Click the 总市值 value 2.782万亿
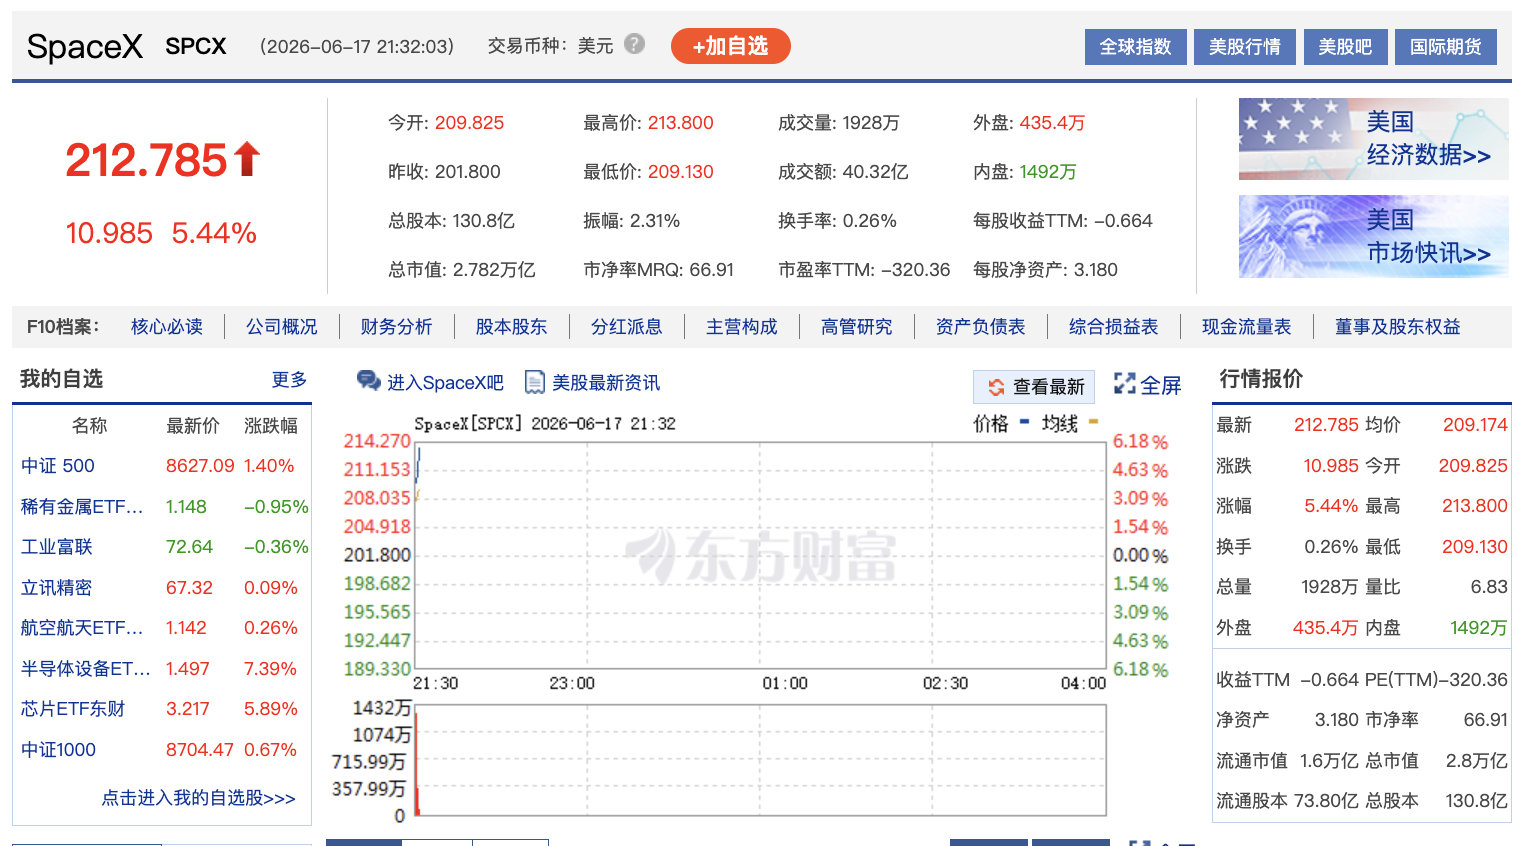 click(x=494, y=270)
